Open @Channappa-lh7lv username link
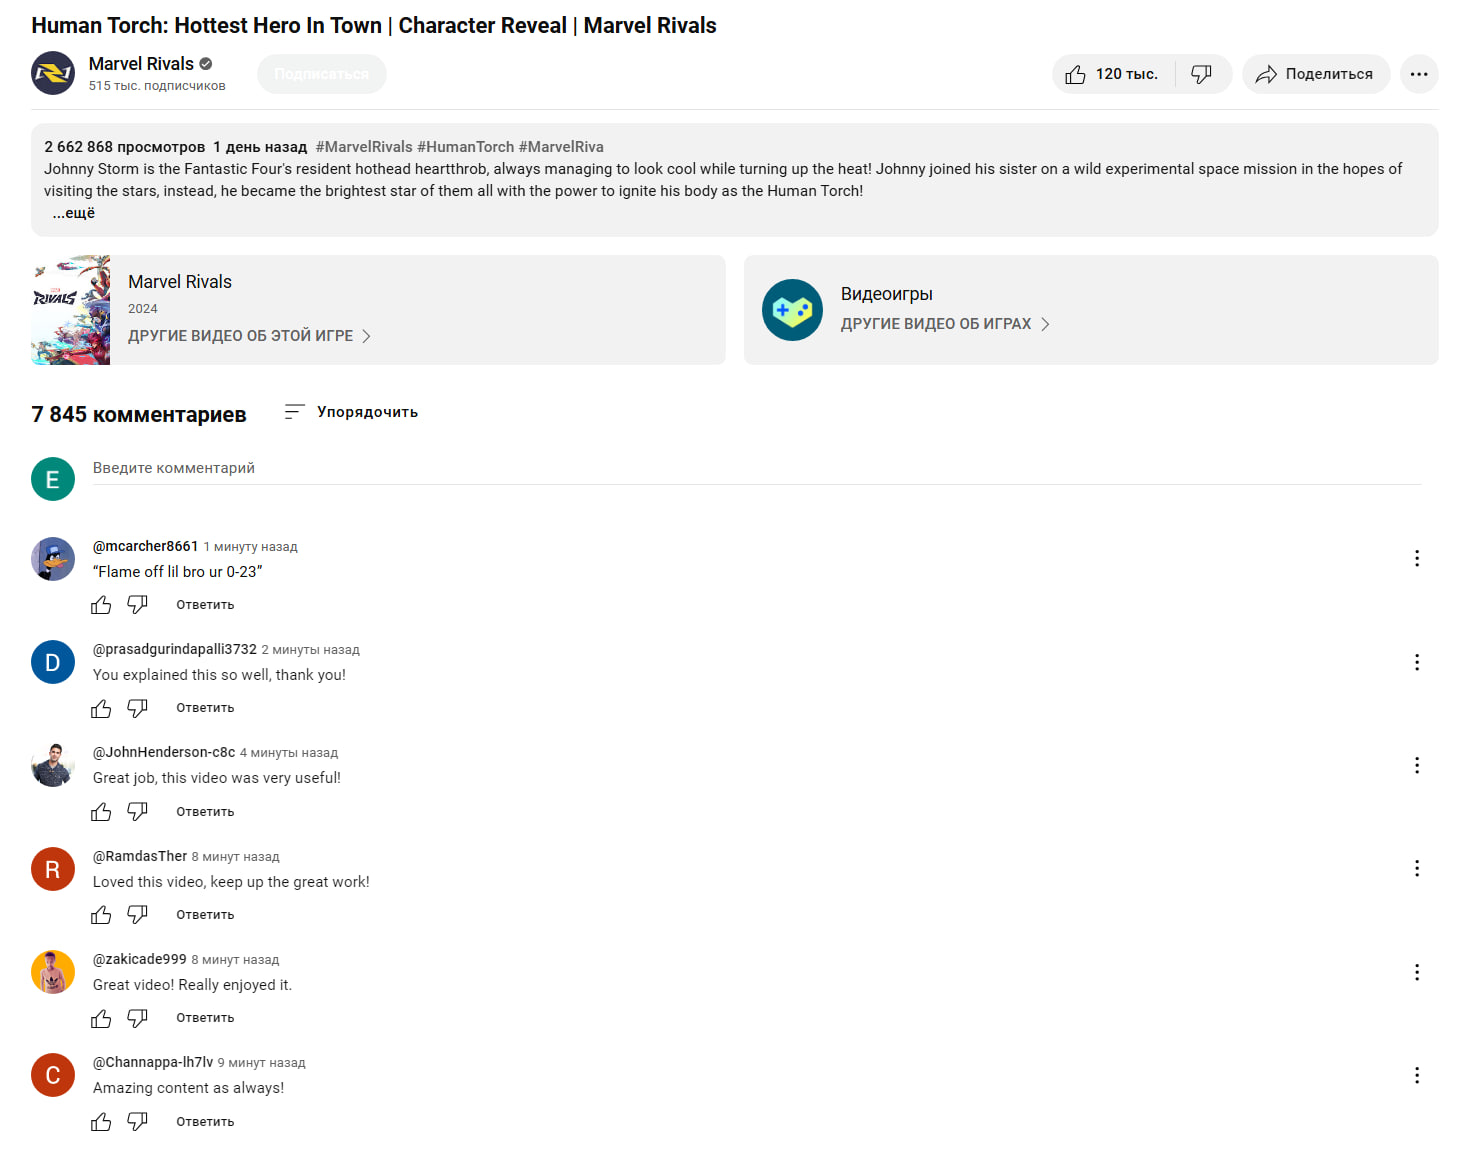1457x1153 pixels. (153, 1062)
